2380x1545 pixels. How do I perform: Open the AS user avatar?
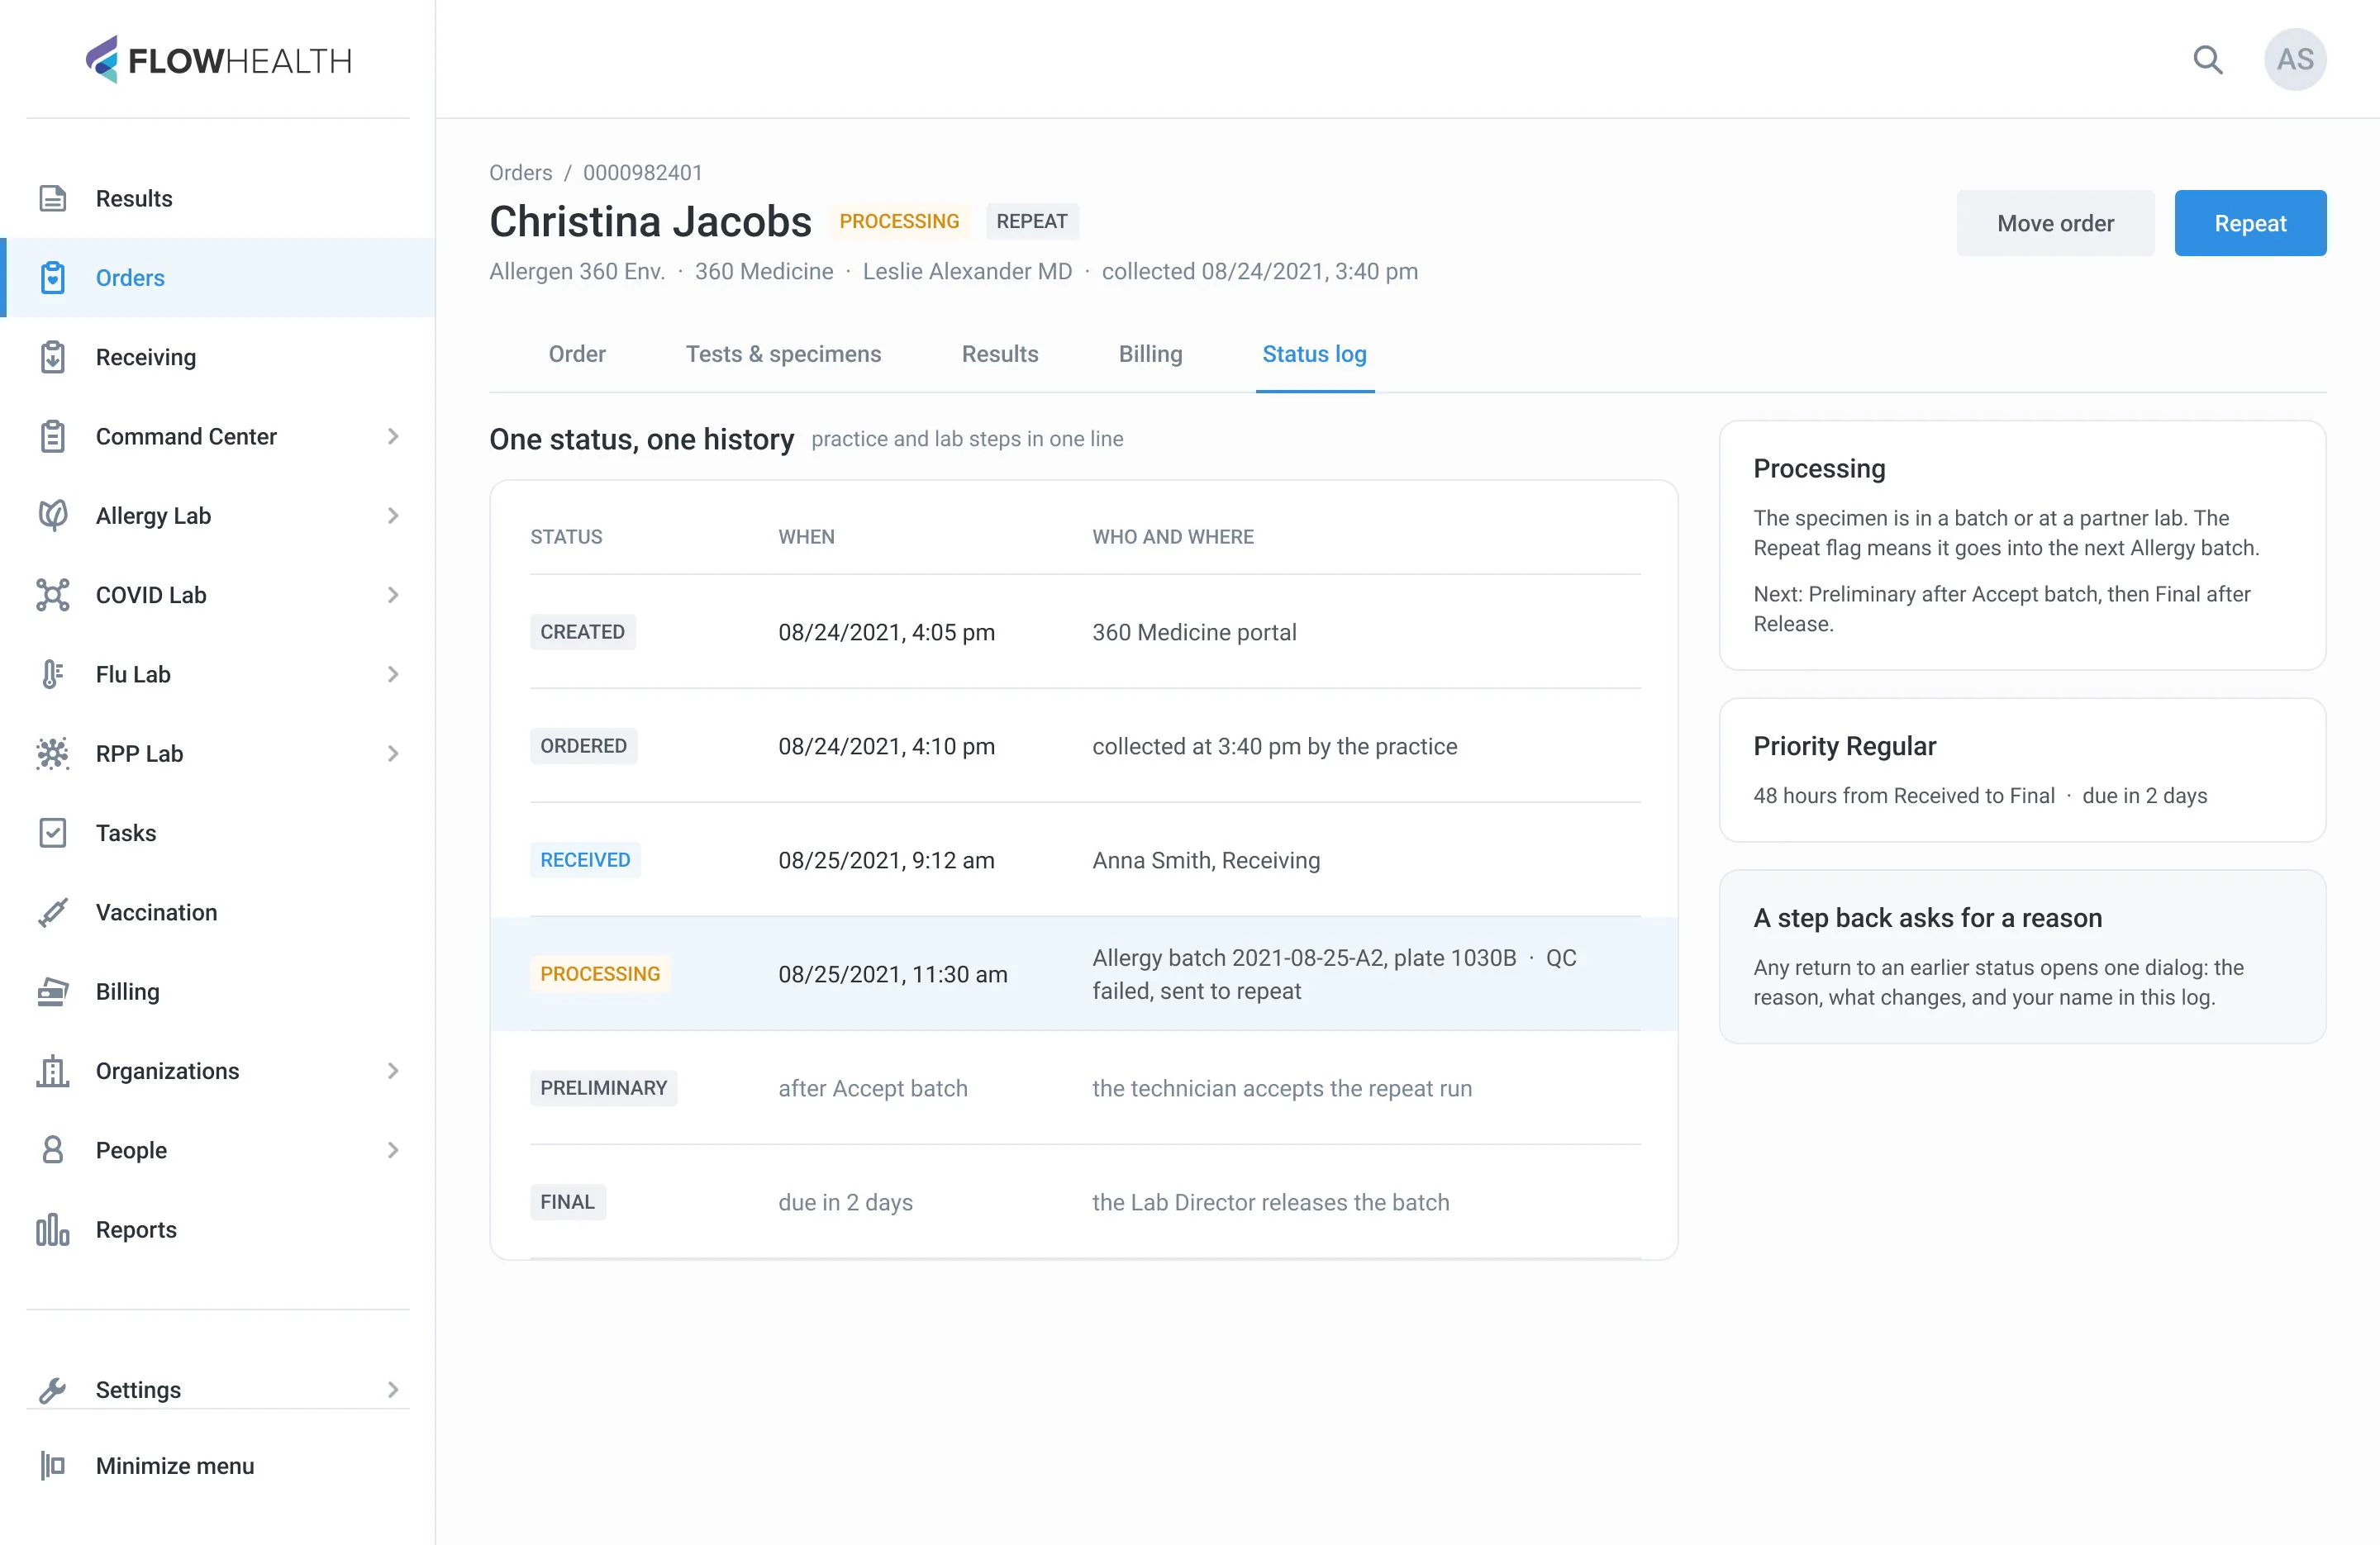pyautogui.click(x=2295, y=60)
